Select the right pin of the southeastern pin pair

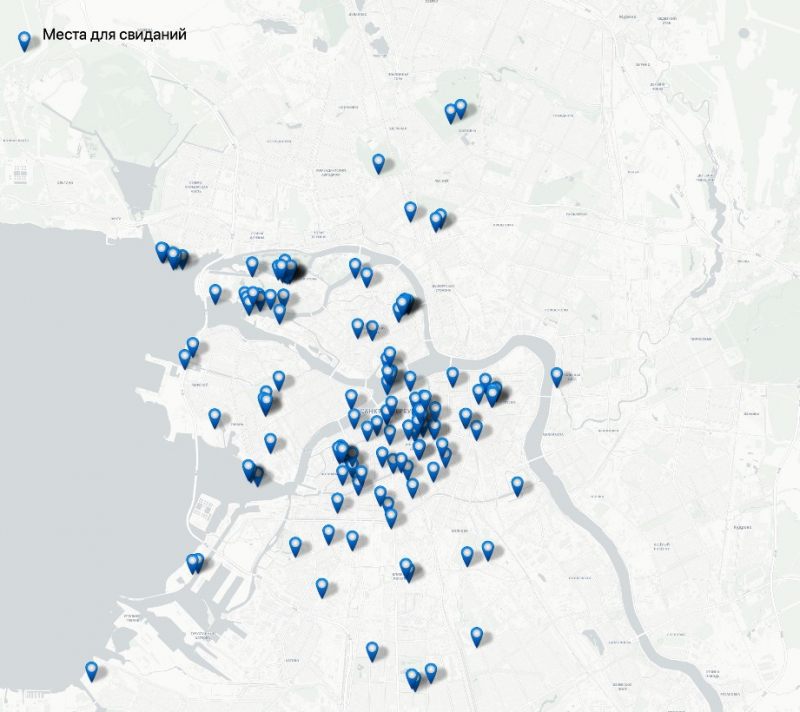coord(488,549)
